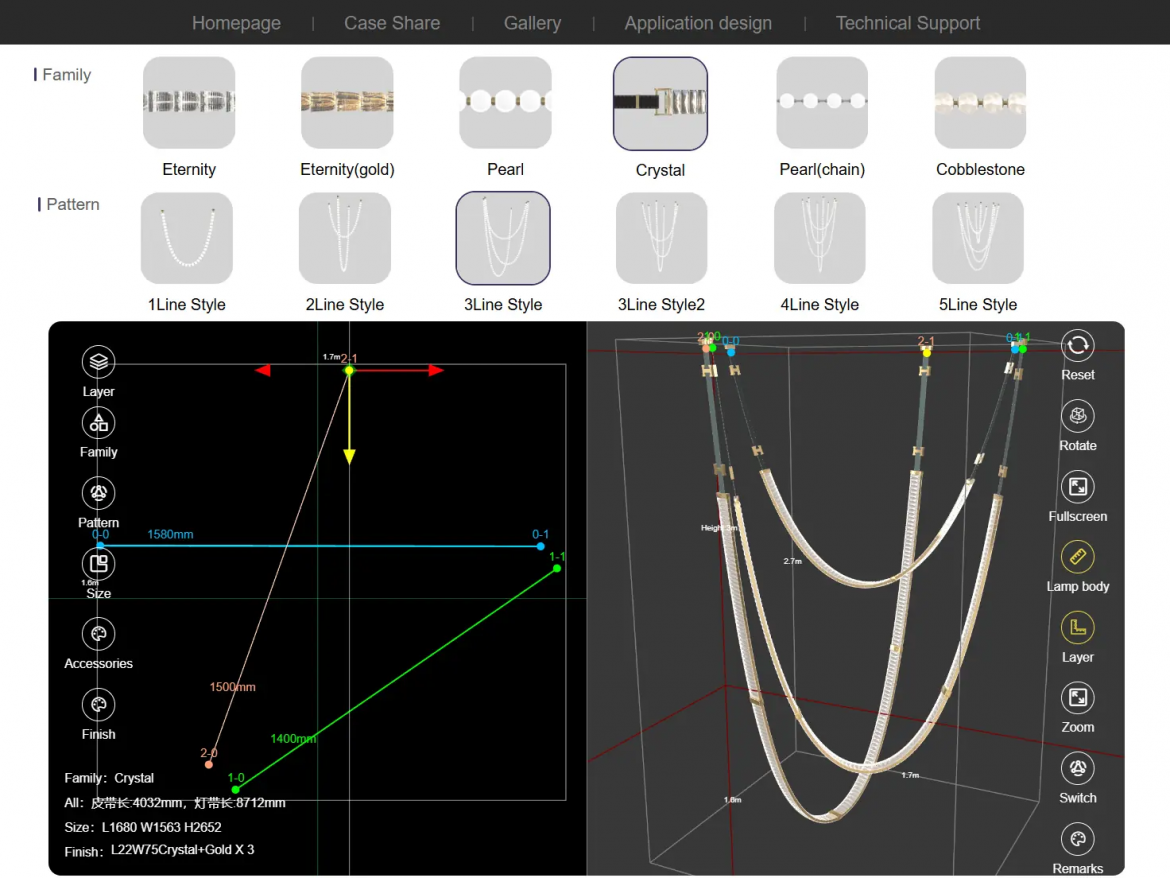Open the Finish icon in left sidebar
This screenshot has width=1170, height=878.
98,705
